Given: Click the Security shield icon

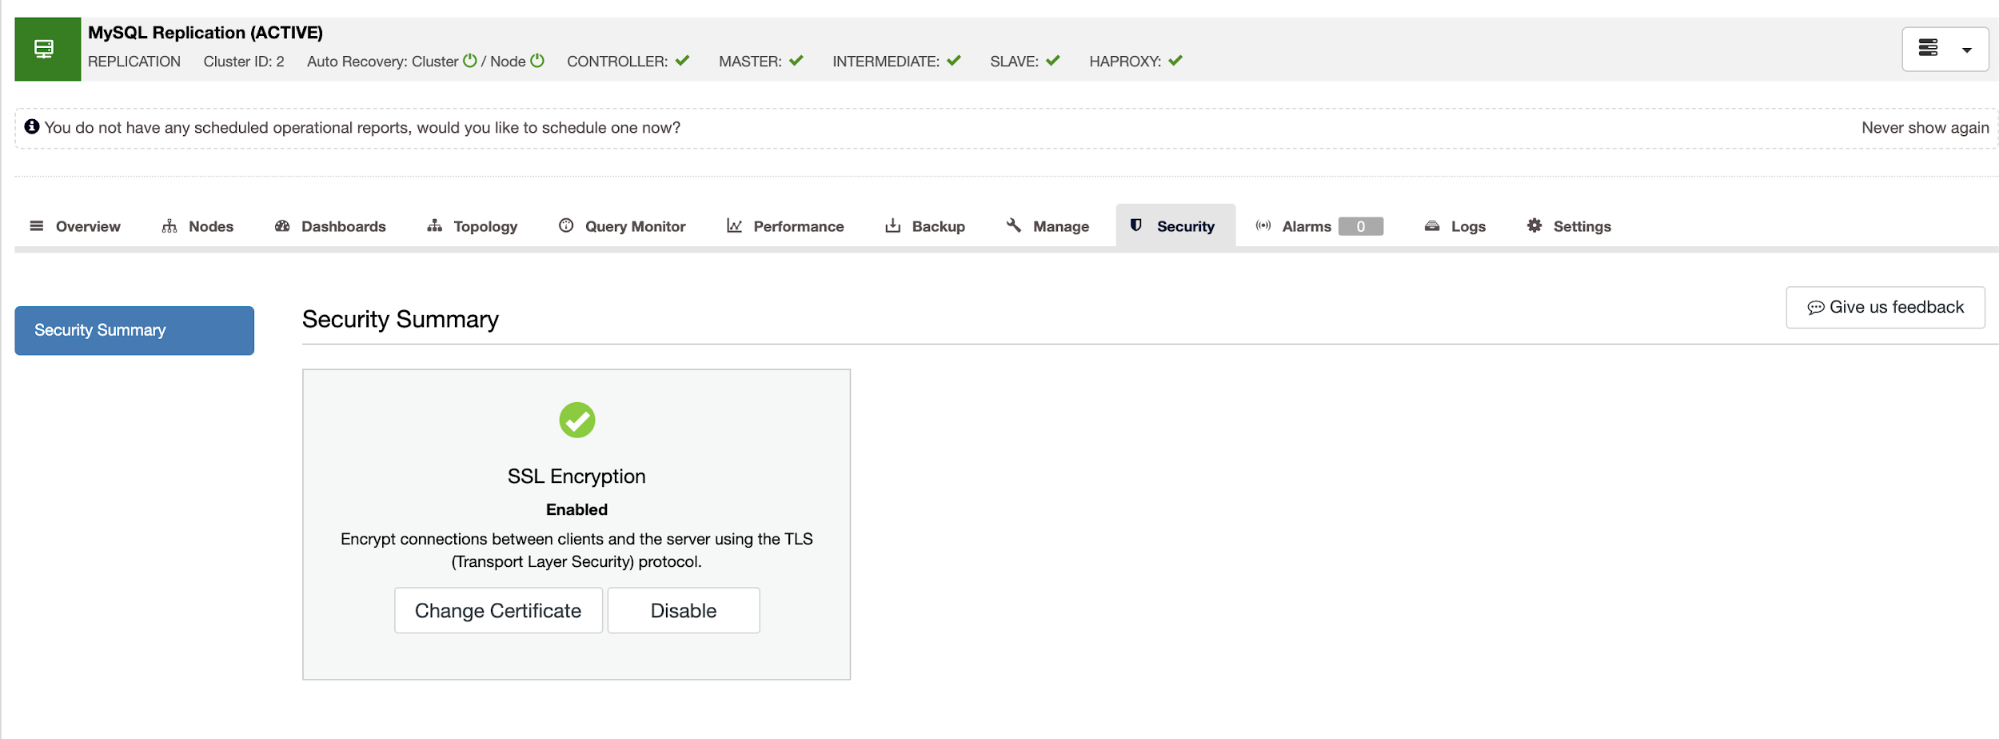Looking at the screenshot, I should (1136, 226).
